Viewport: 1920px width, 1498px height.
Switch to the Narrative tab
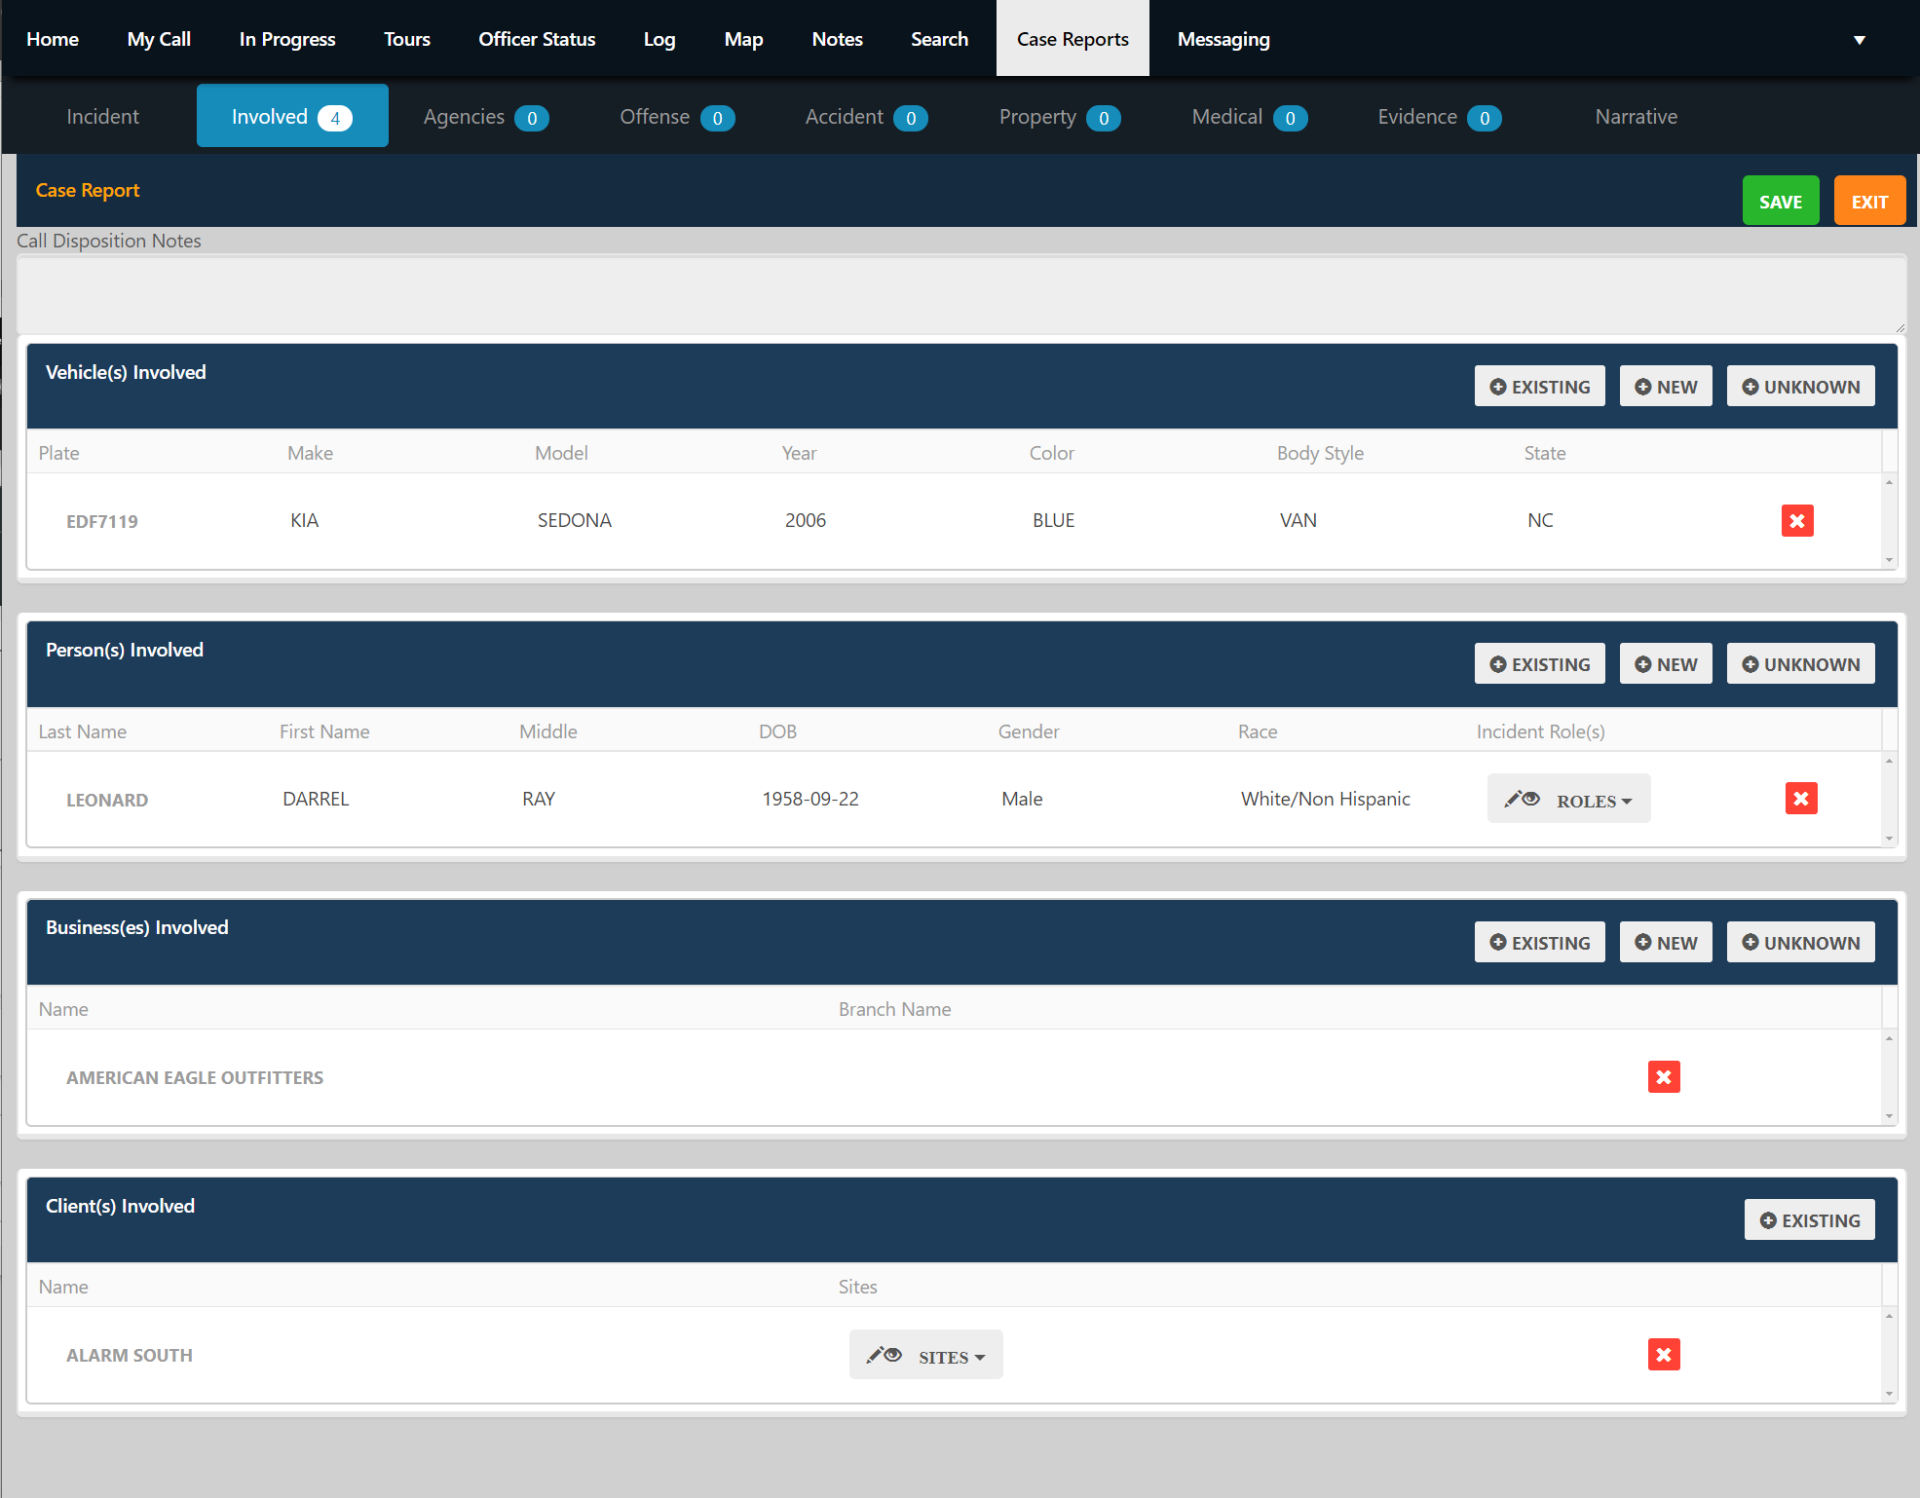tap(1636, 116)
